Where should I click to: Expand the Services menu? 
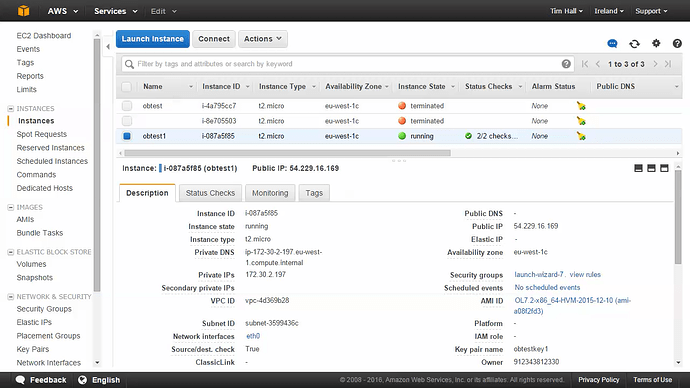[x=116, y=11]
